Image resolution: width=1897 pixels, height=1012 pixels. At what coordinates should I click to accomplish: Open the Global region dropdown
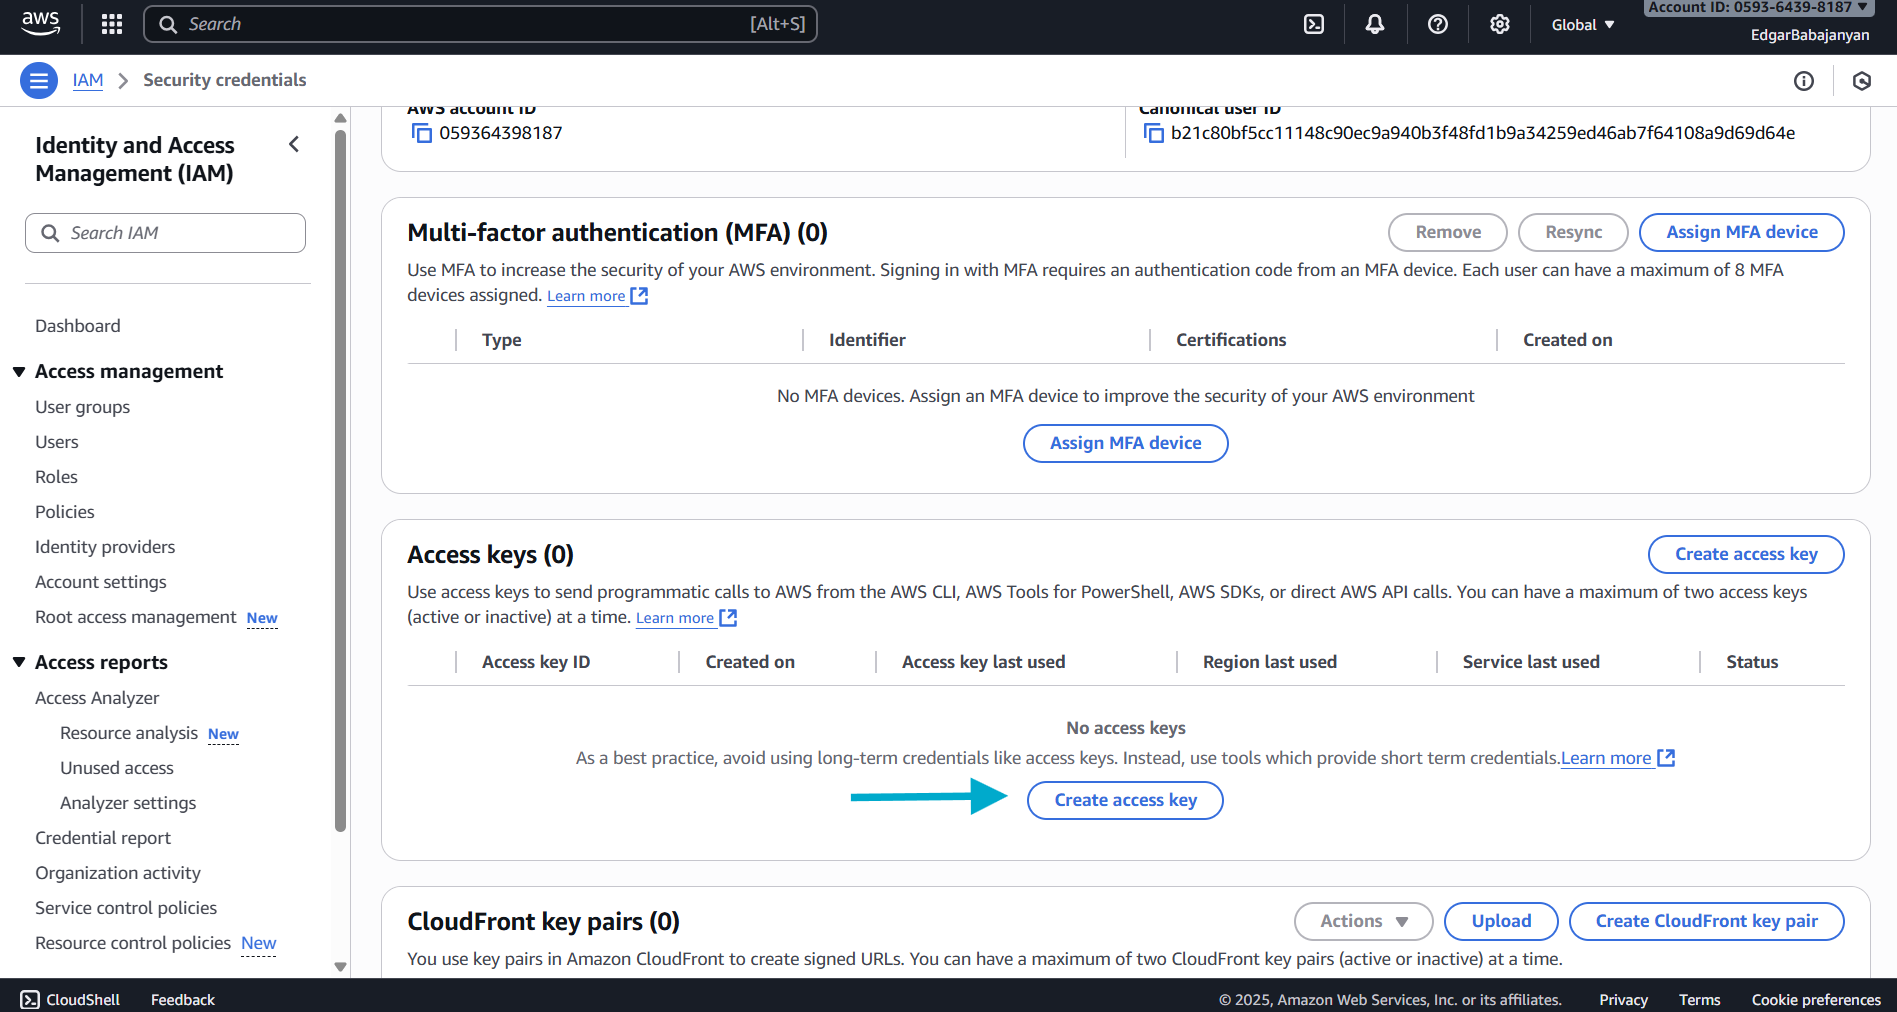click(x=1581, y=24)
